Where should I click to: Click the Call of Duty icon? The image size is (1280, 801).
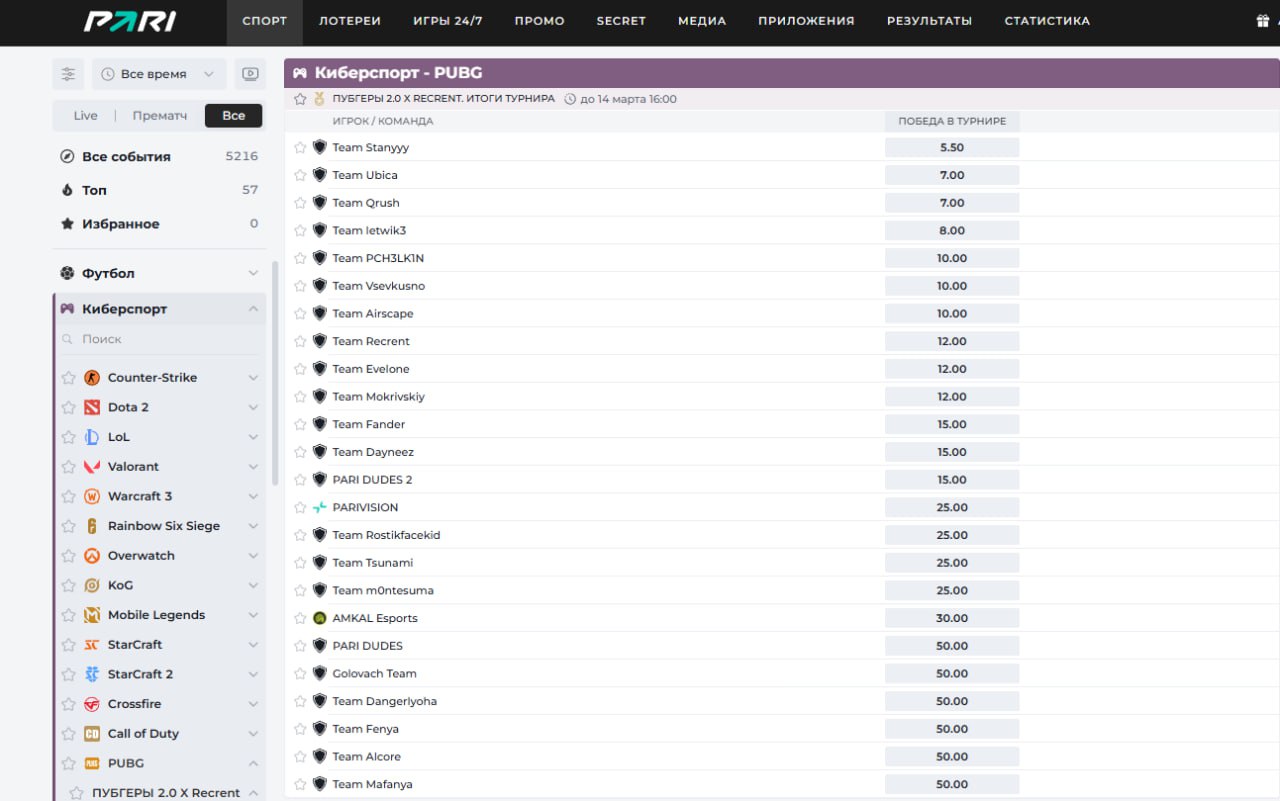(x=92, y=734)
